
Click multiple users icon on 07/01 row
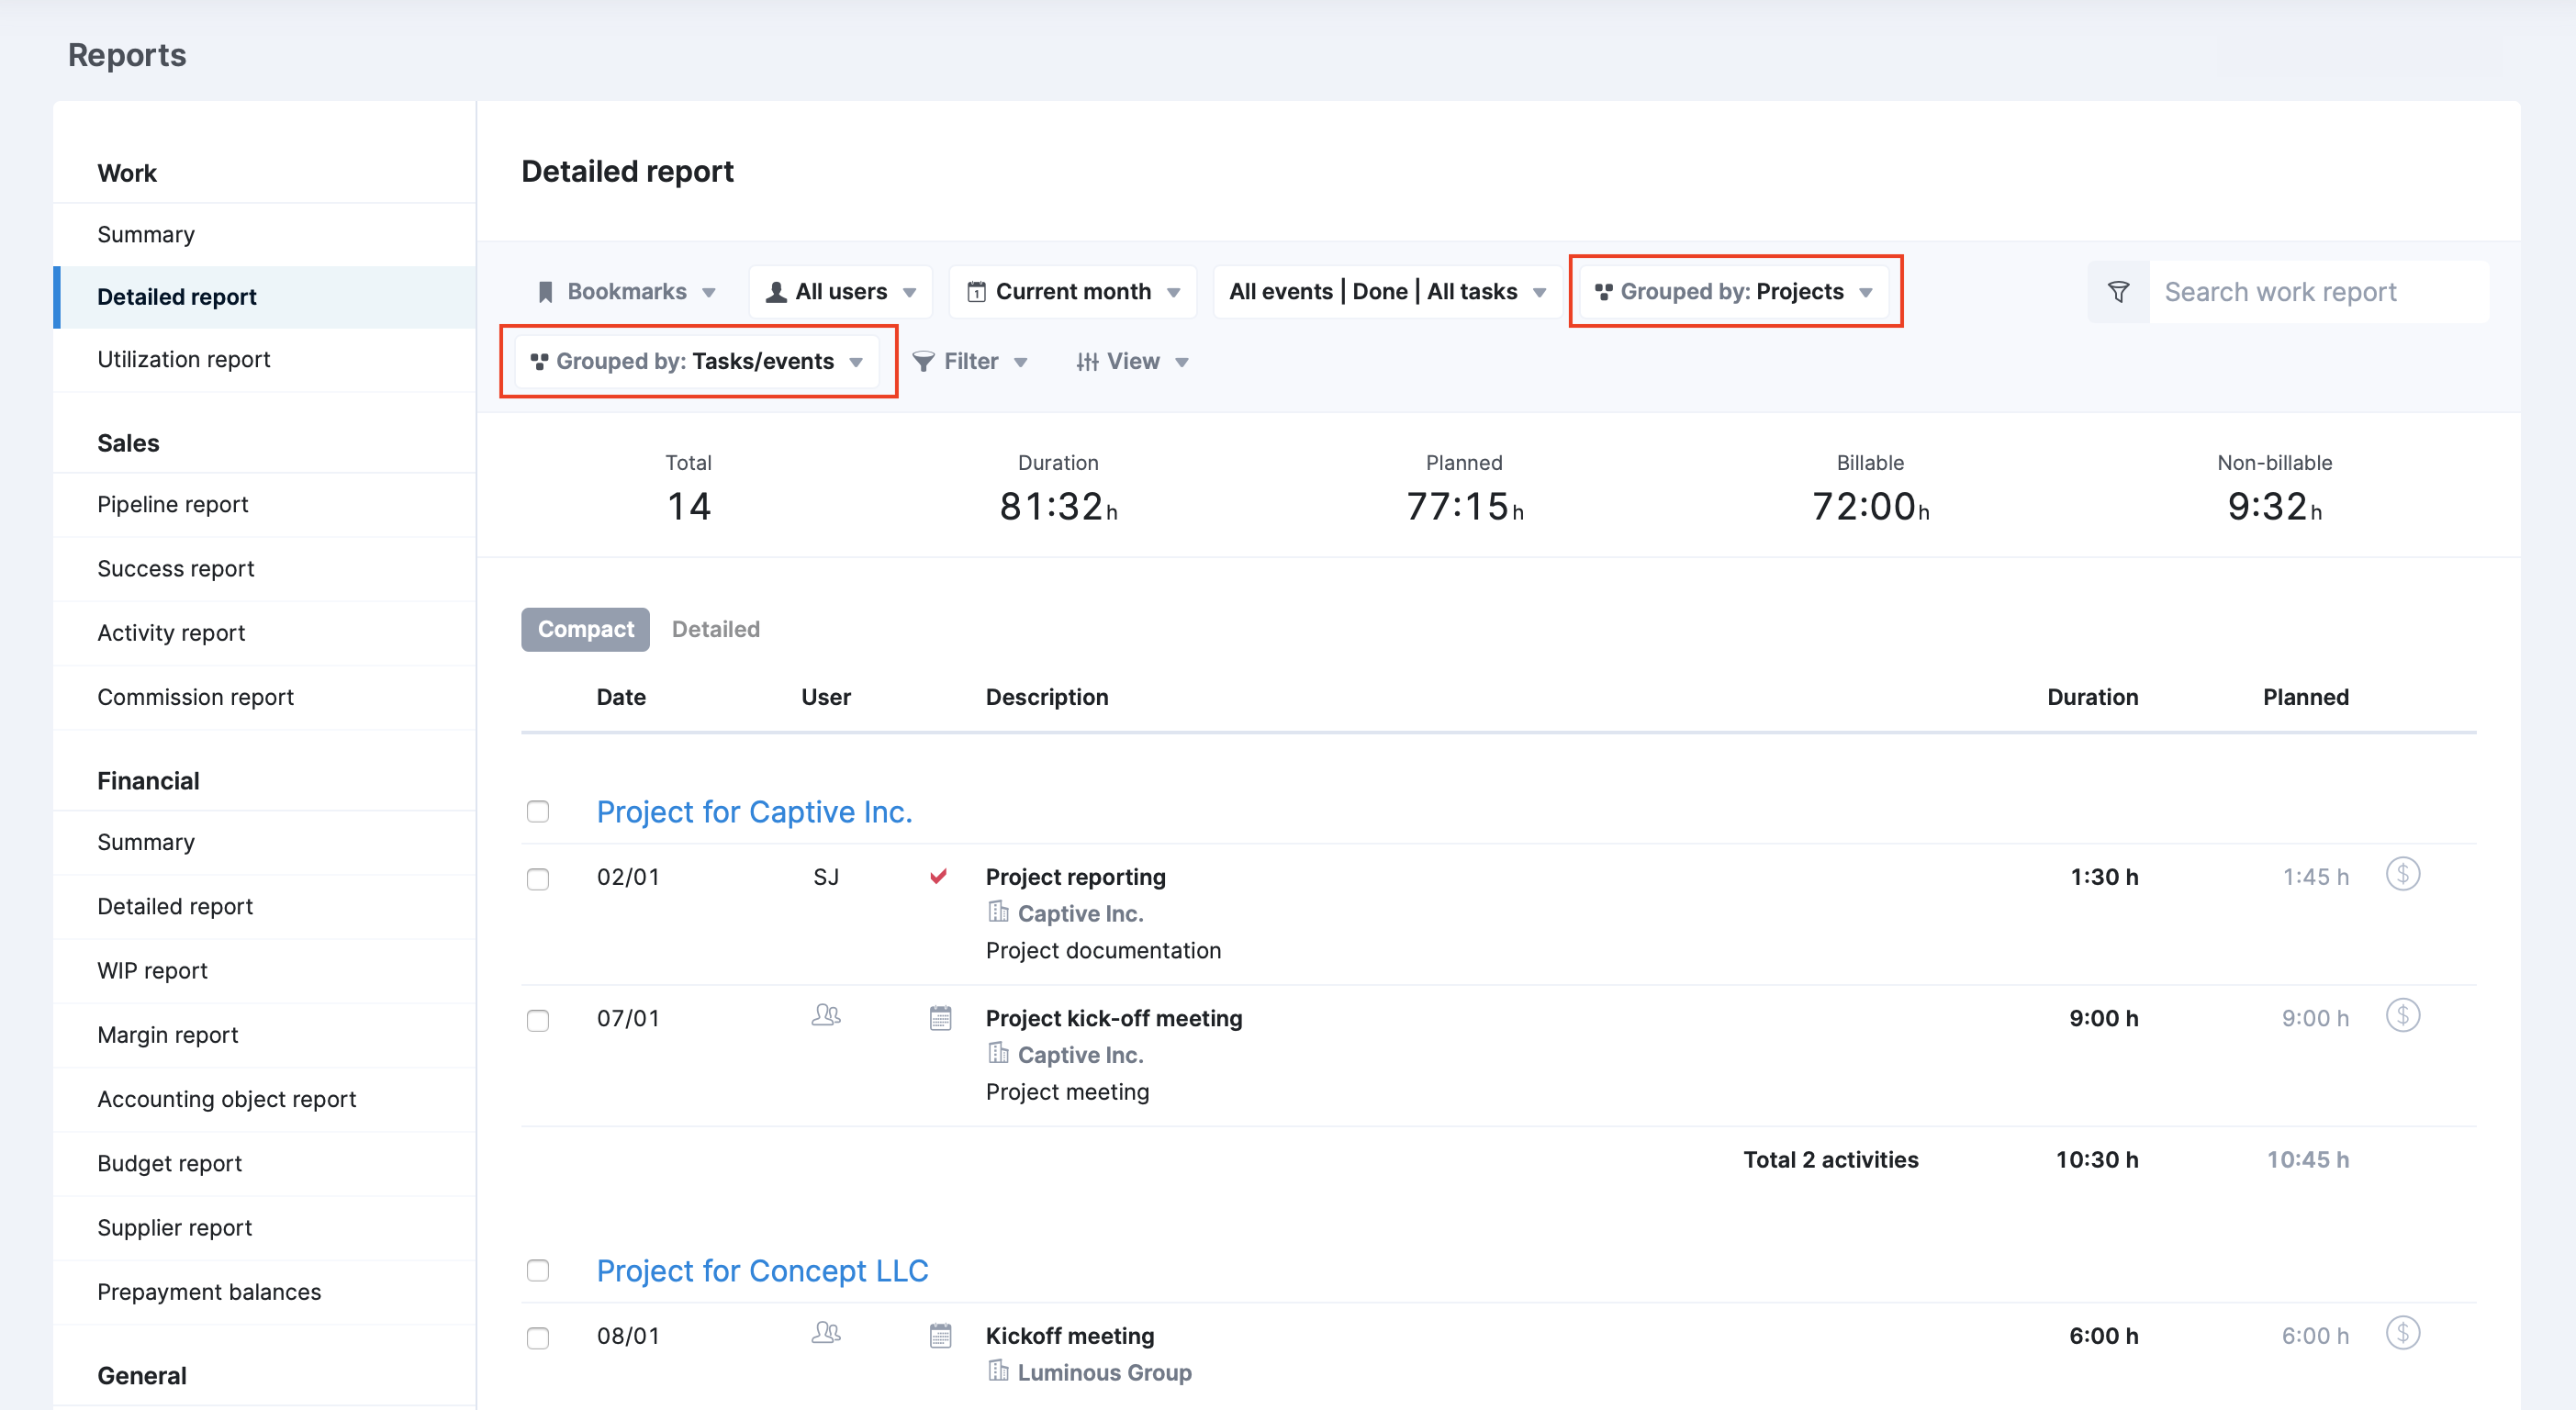tap(826, 1015)
